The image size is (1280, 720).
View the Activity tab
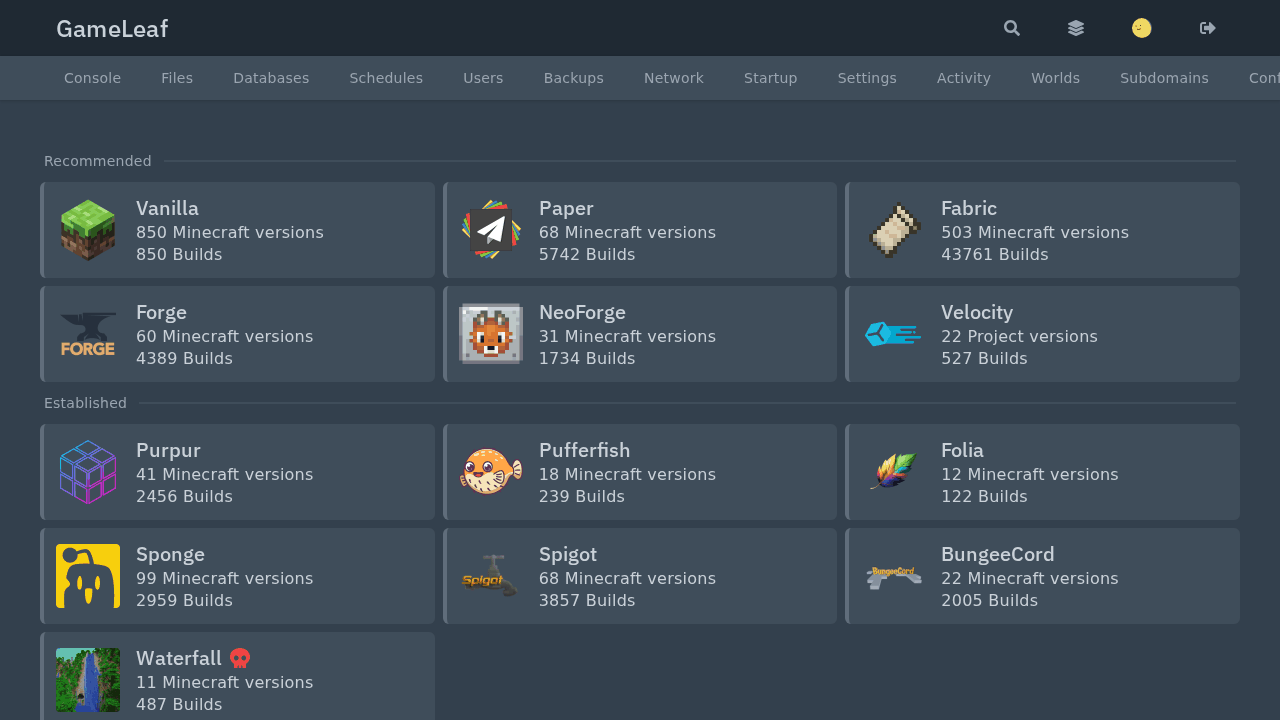(x=964, y=78)
